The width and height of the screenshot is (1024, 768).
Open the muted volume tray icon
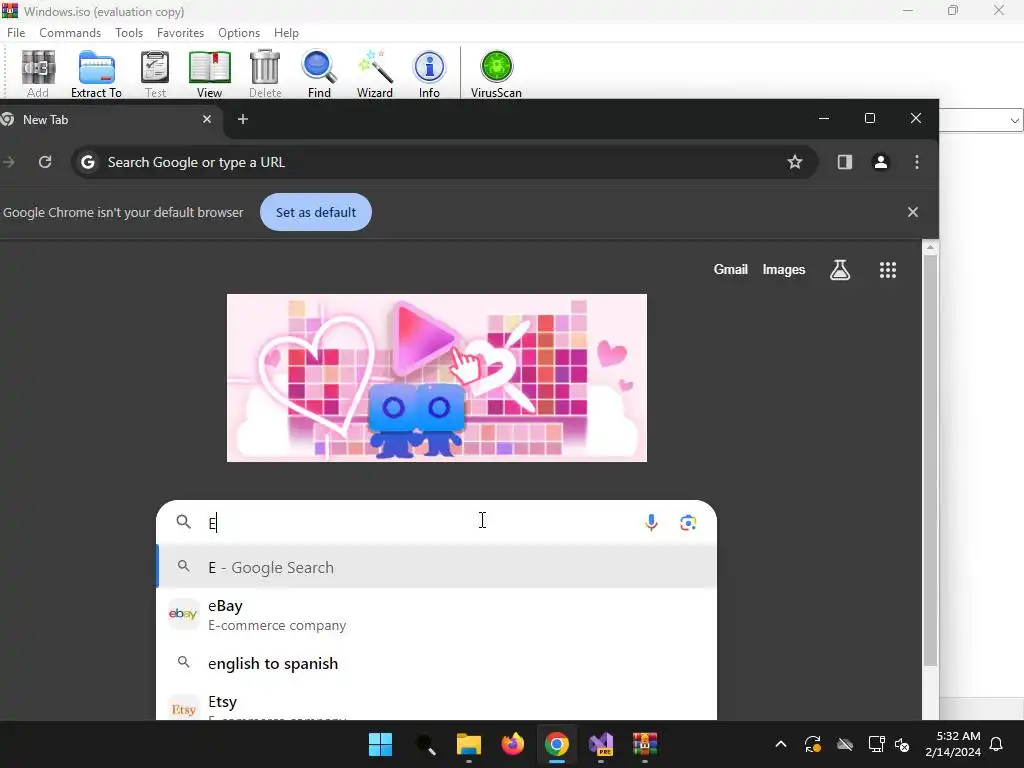(x=902, y=744)
